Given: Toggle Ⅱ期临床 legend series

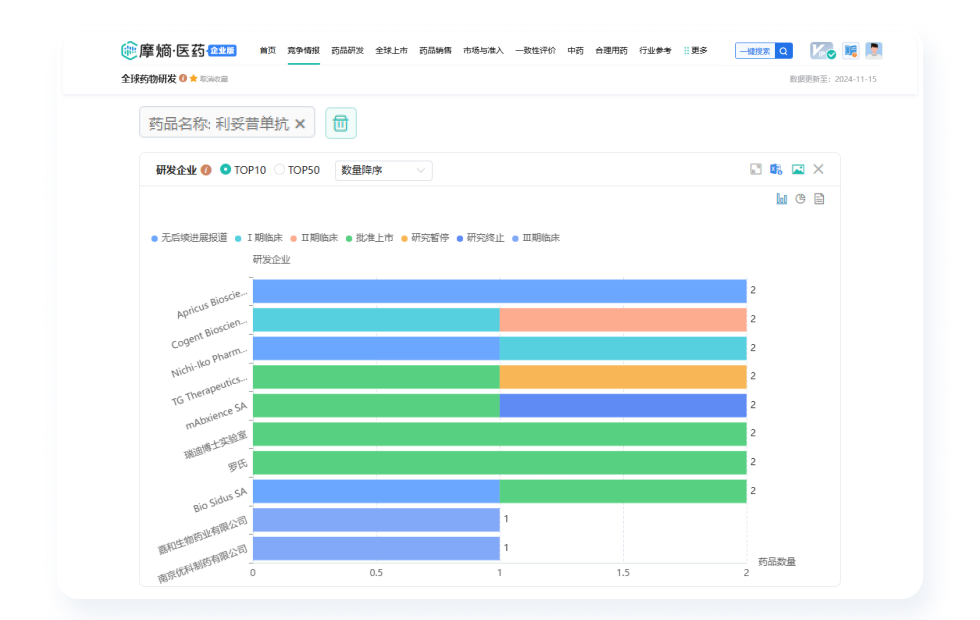Looking at the screenshot, I should 314,238.
